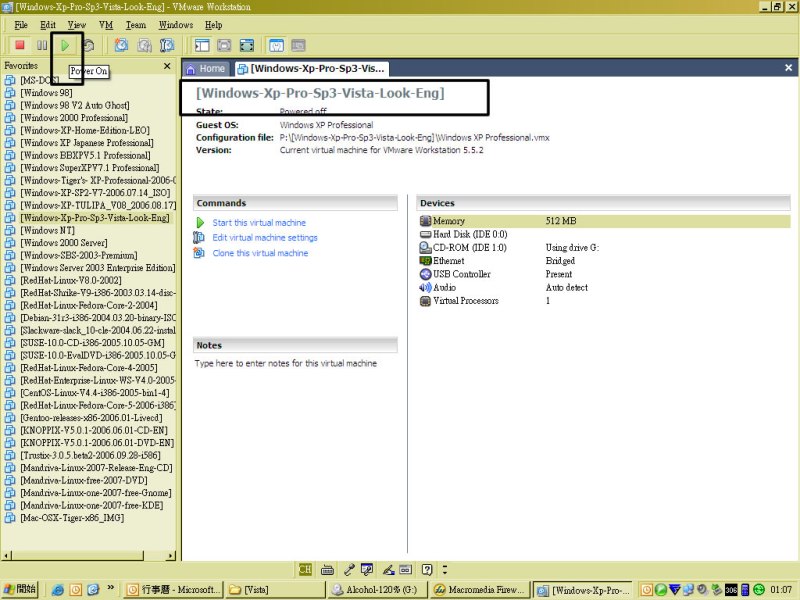The height and width of the screenshot is (600, 800).
Task: Open the File menu
Action: coord(21,24)
